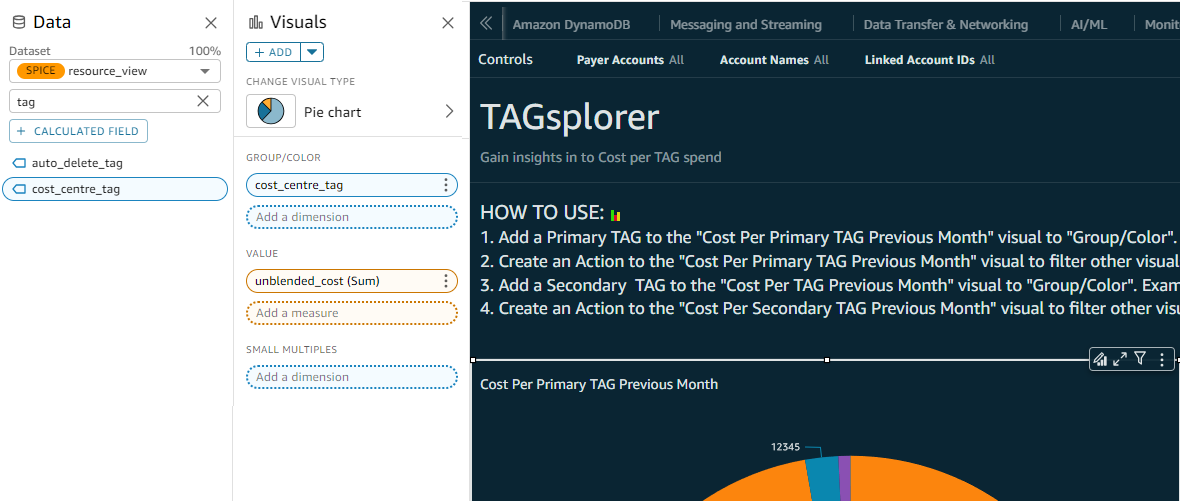This screenshot has width=1180, height=501.
Task: Open the Data Transfer & Networking tab
Action: tap(945, 24)
